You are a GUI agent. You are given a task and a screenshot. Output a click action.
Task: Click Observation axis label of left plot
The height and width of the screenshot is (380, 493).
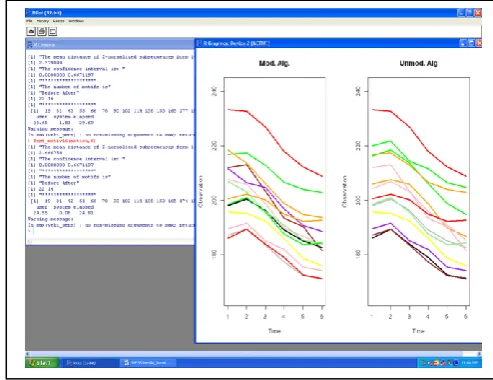(x=201, y=191)
